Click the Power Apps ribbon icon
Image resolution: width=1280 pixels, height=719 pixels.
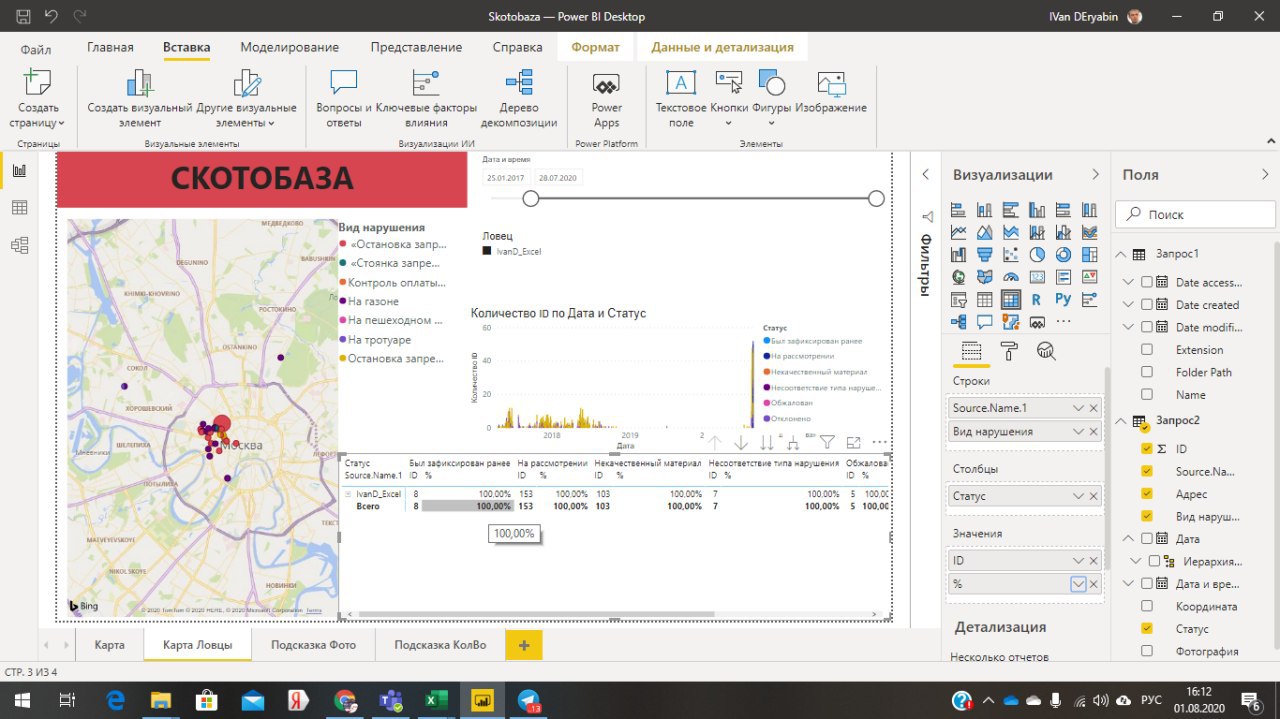tap(606, 99)
